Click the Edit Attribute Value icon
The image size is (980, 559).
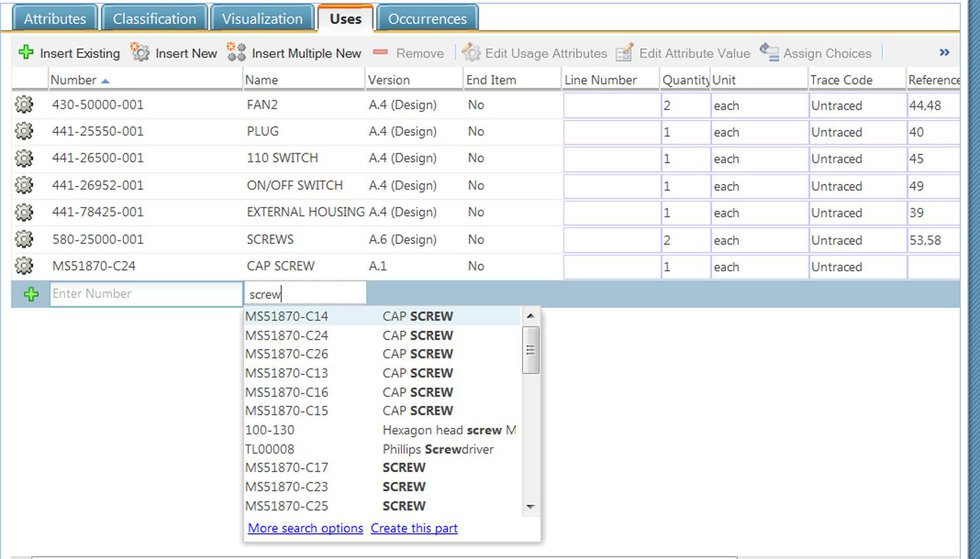(x=625, y=53)
